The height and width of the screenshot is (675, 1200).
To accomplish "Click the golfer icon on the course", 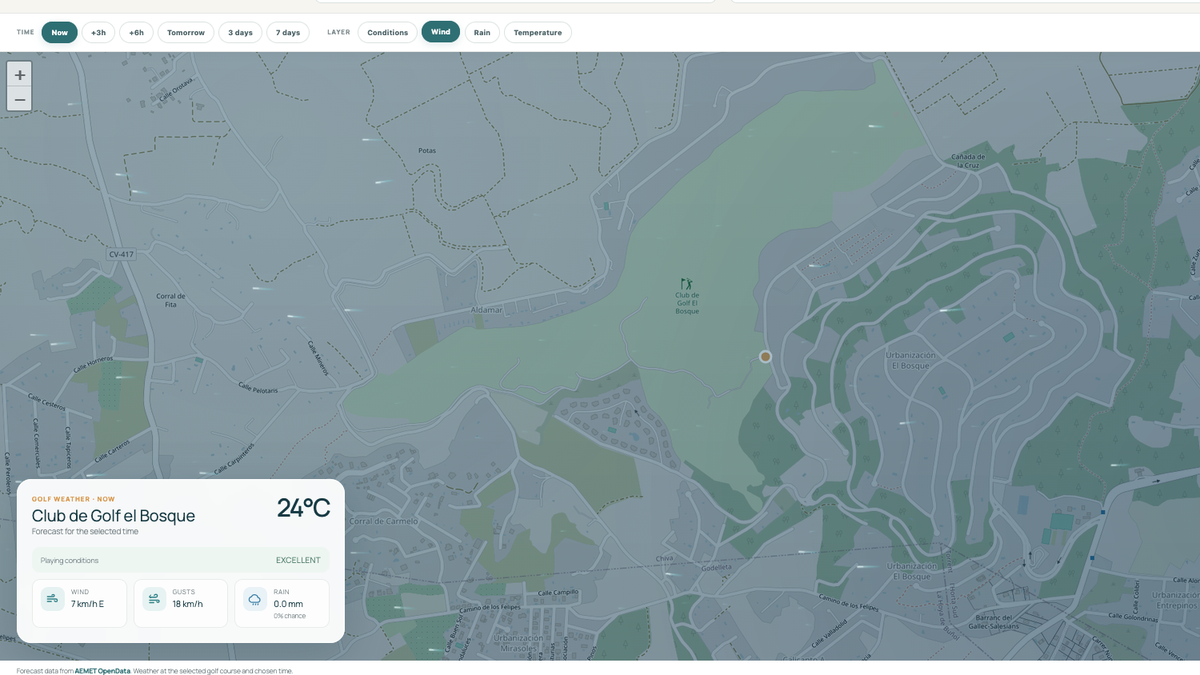I will pyautogui.click(x=686, y=284).
